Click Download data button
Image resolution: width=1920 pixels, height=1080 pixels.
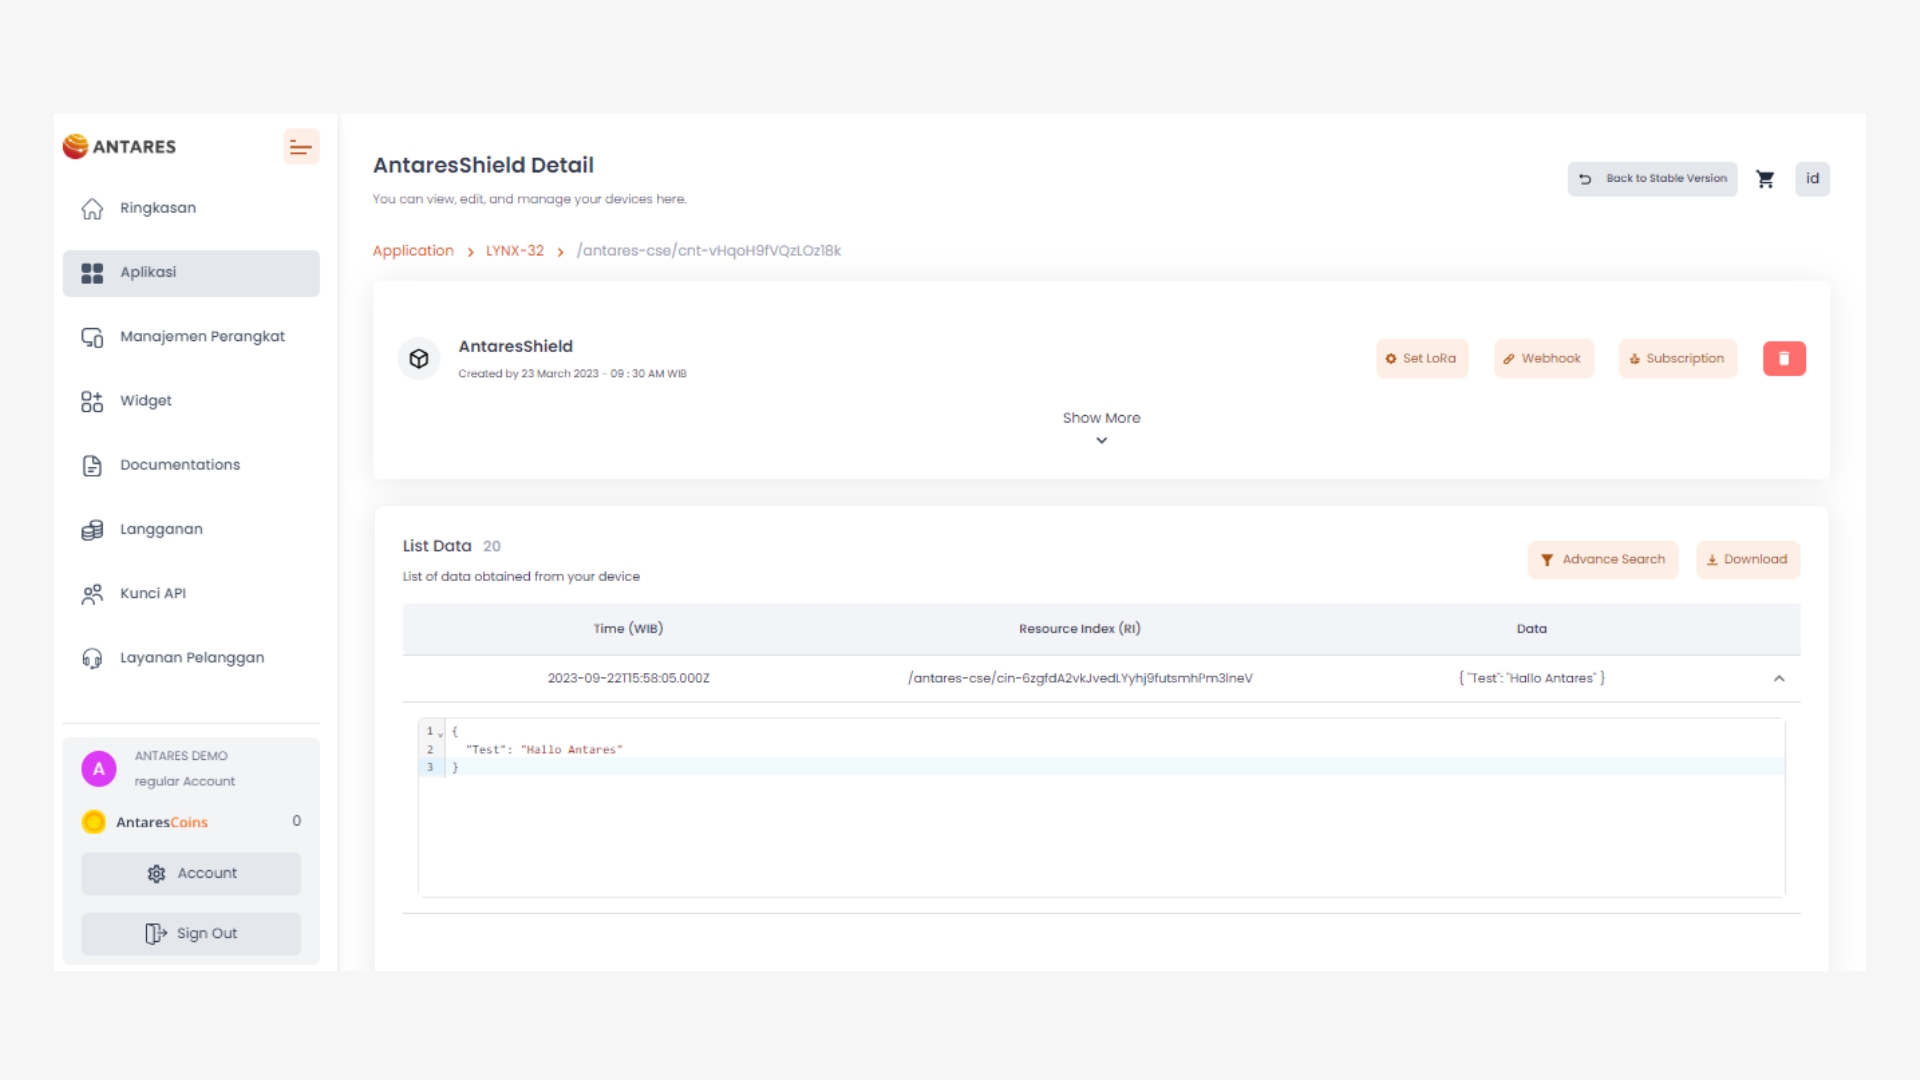[x=1748, y=560]
